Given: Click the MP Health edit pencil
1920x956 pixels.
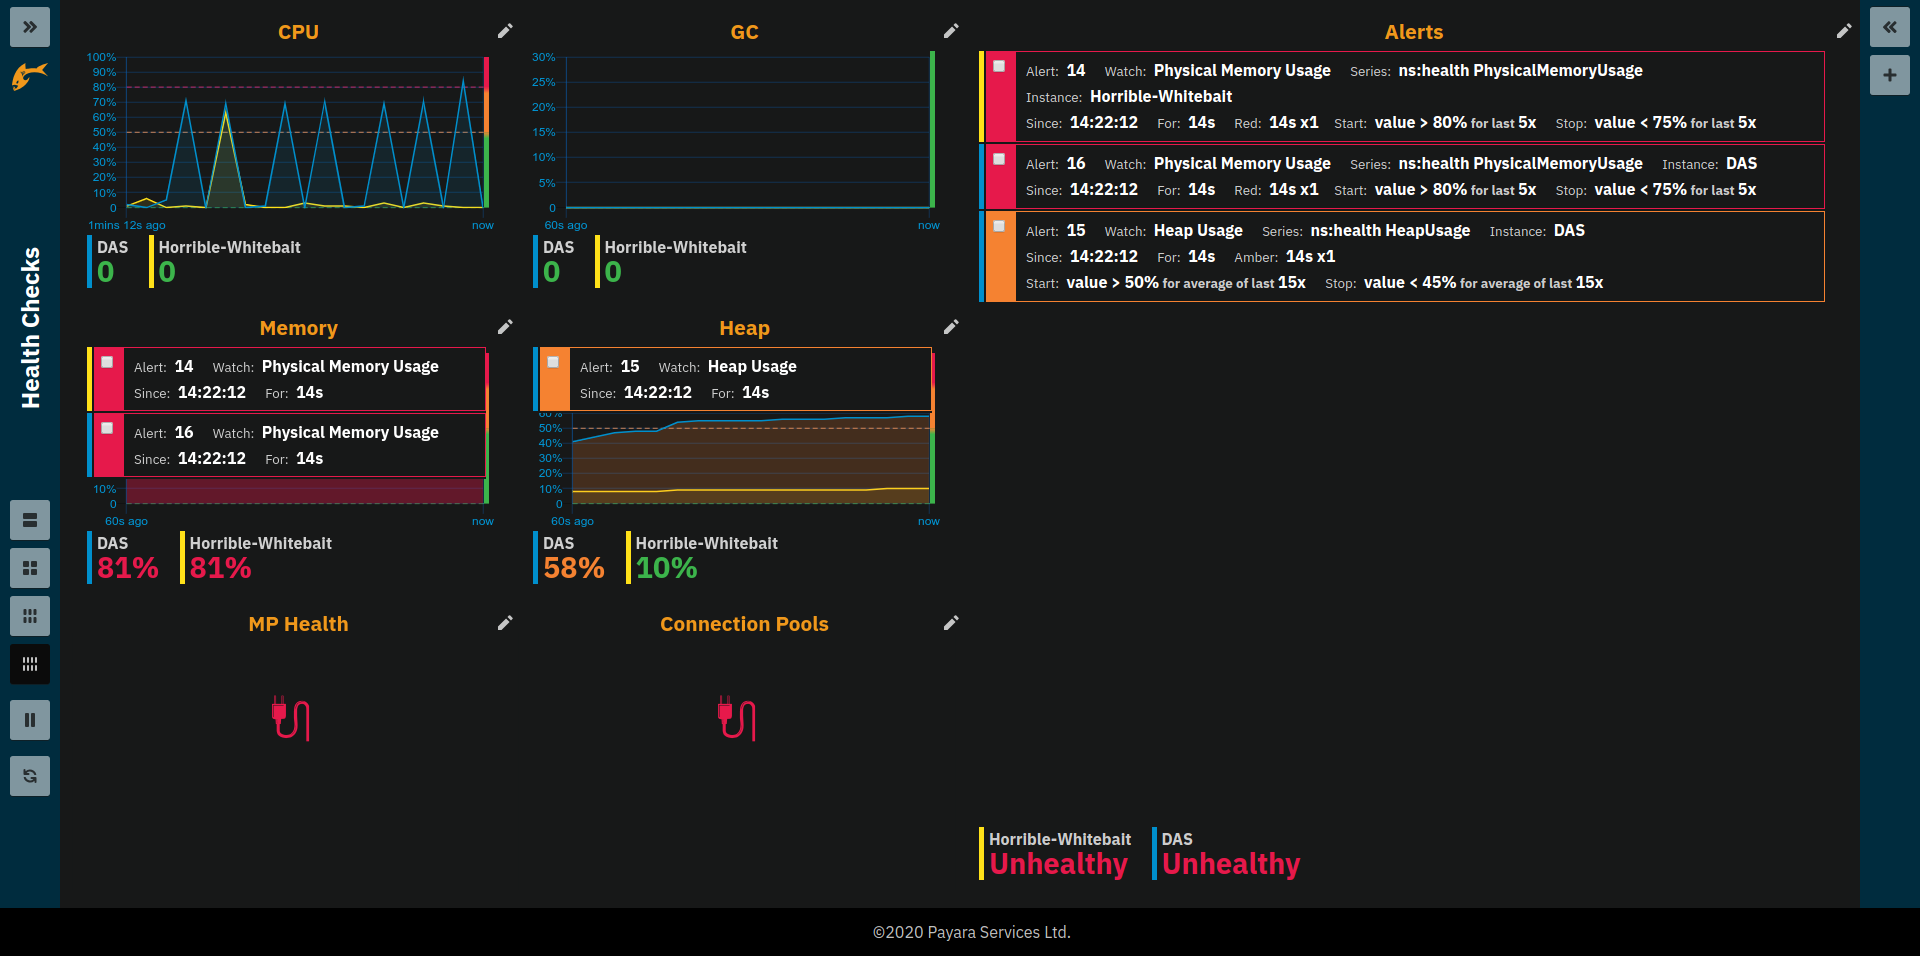Looking at the screenshot, I should pos(505,623).
